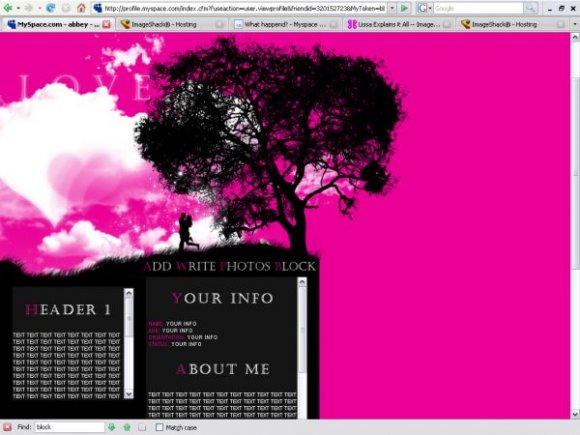Switch to the last ImageShack Hosting tab
580x435 pixels.
click(x=513, y=24)
